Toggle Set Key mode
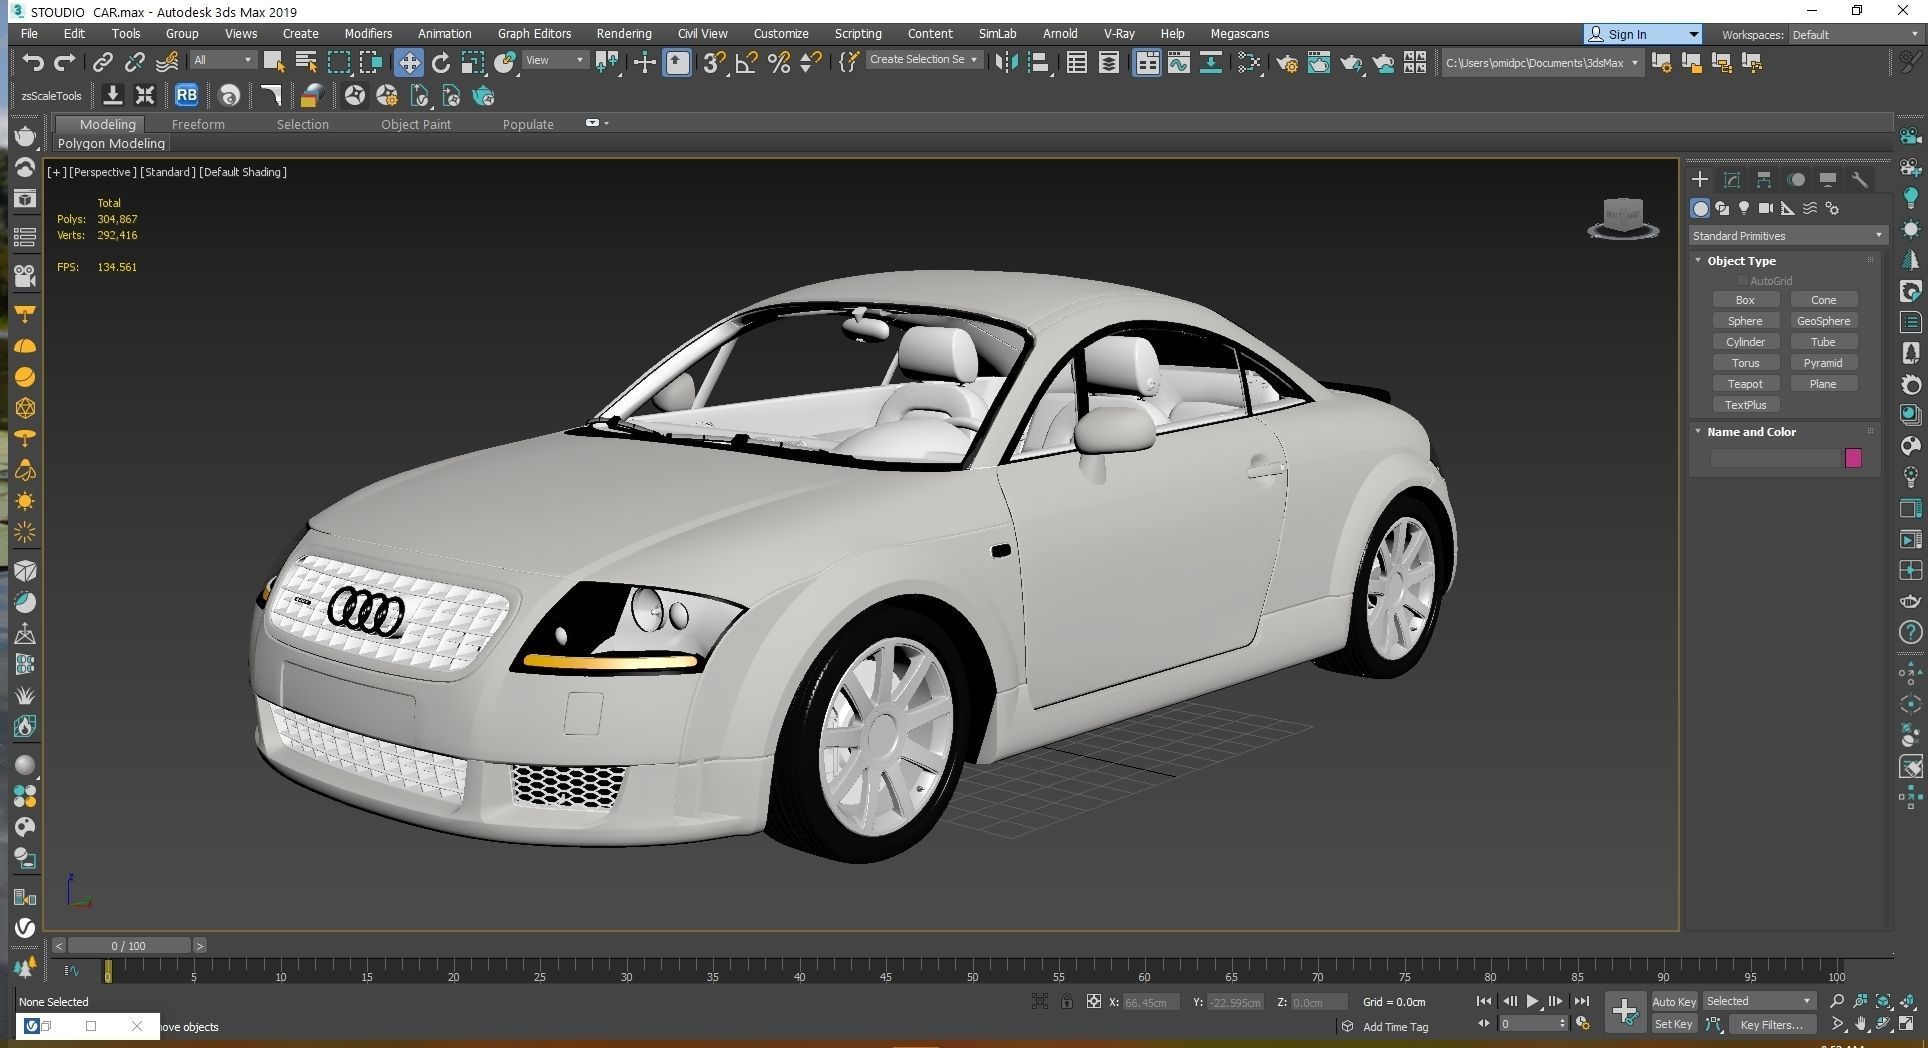The height and width of the screenshot is (1048, 1928). point(1674,1024)
